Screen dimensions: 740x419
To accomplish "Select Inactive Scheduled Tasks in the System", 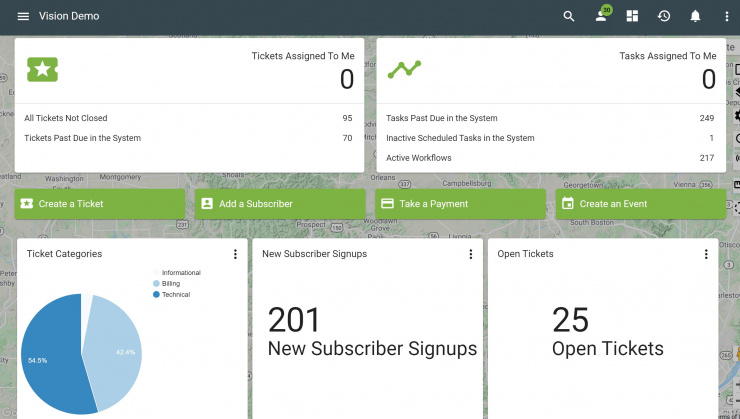I will [x=550, y=138].
